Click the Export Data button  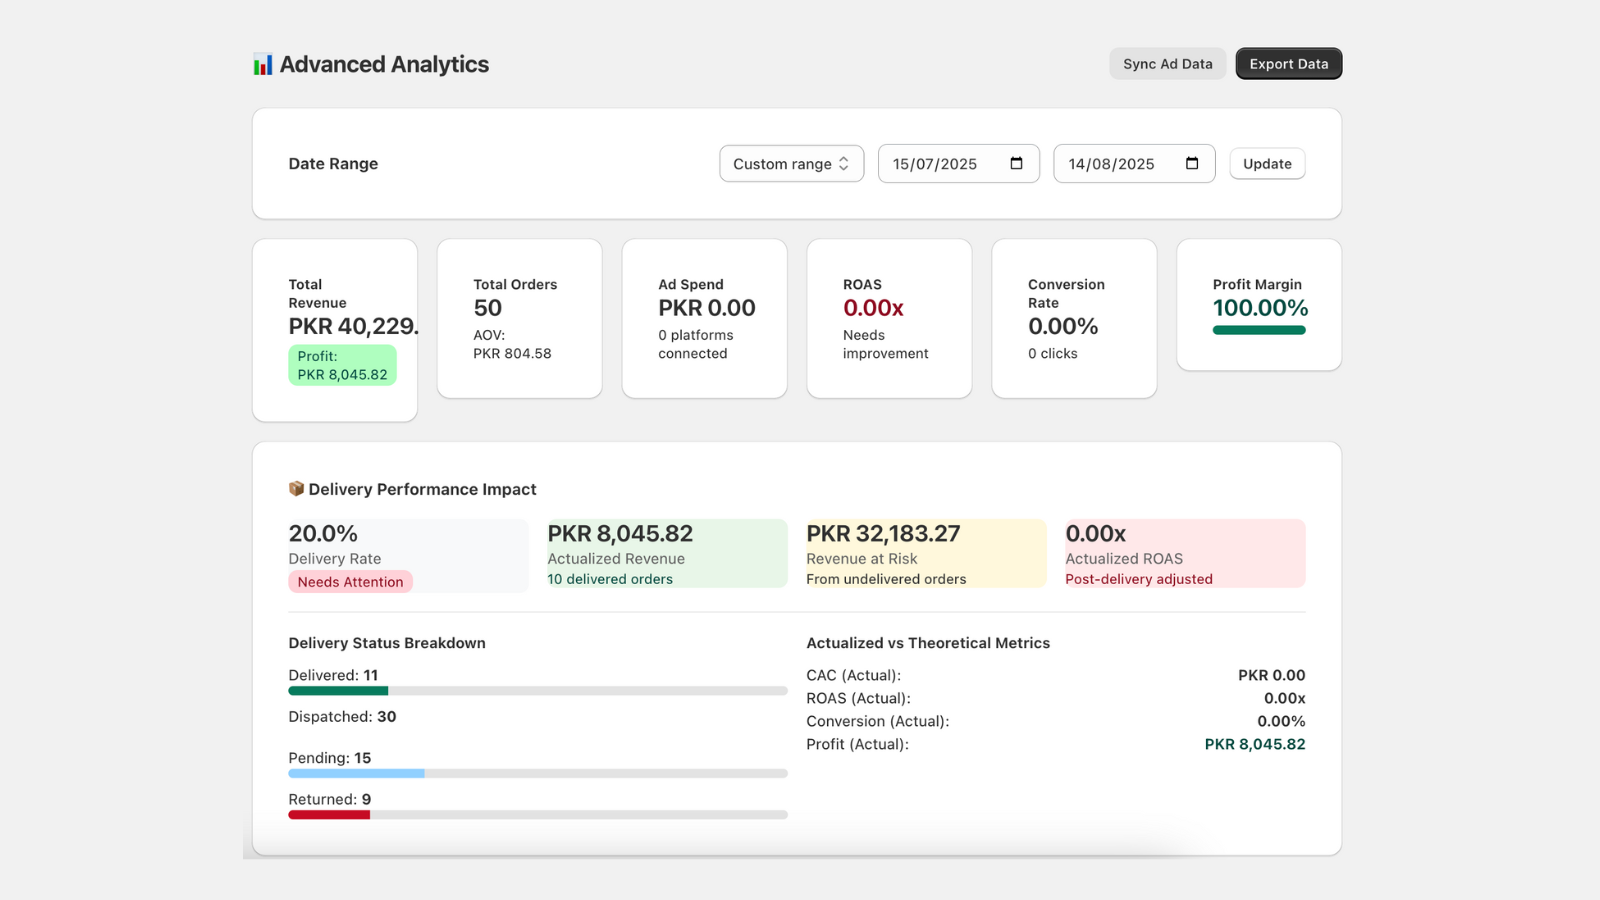point(1288,63)
